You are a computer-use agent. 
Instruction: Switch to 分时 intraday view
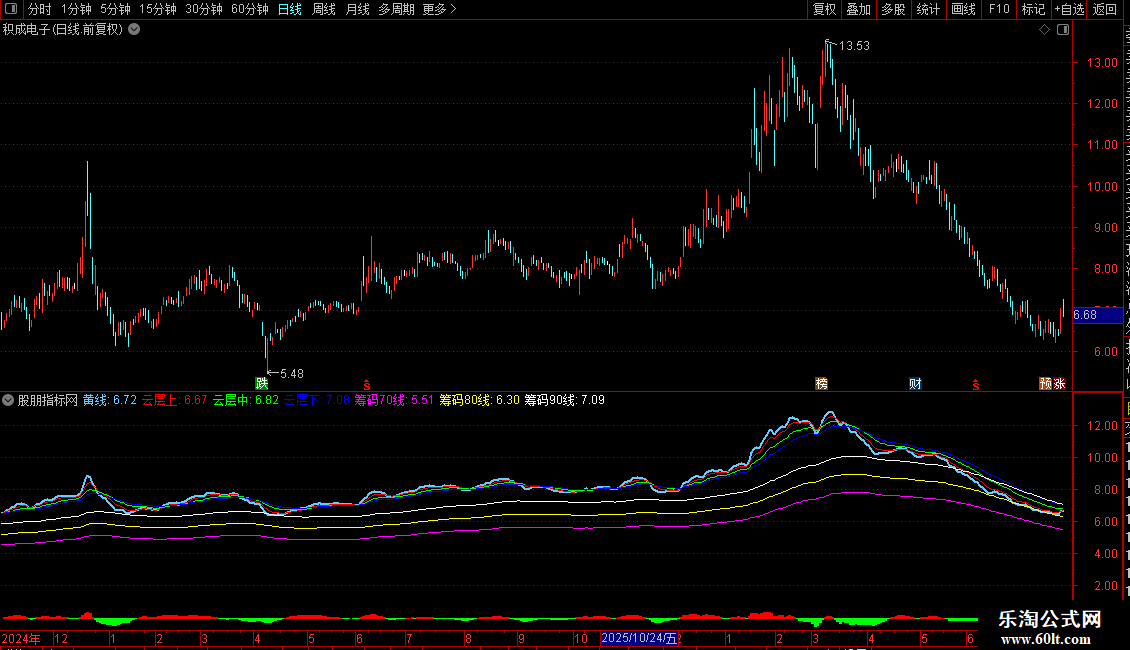click(x=40, y=9)
